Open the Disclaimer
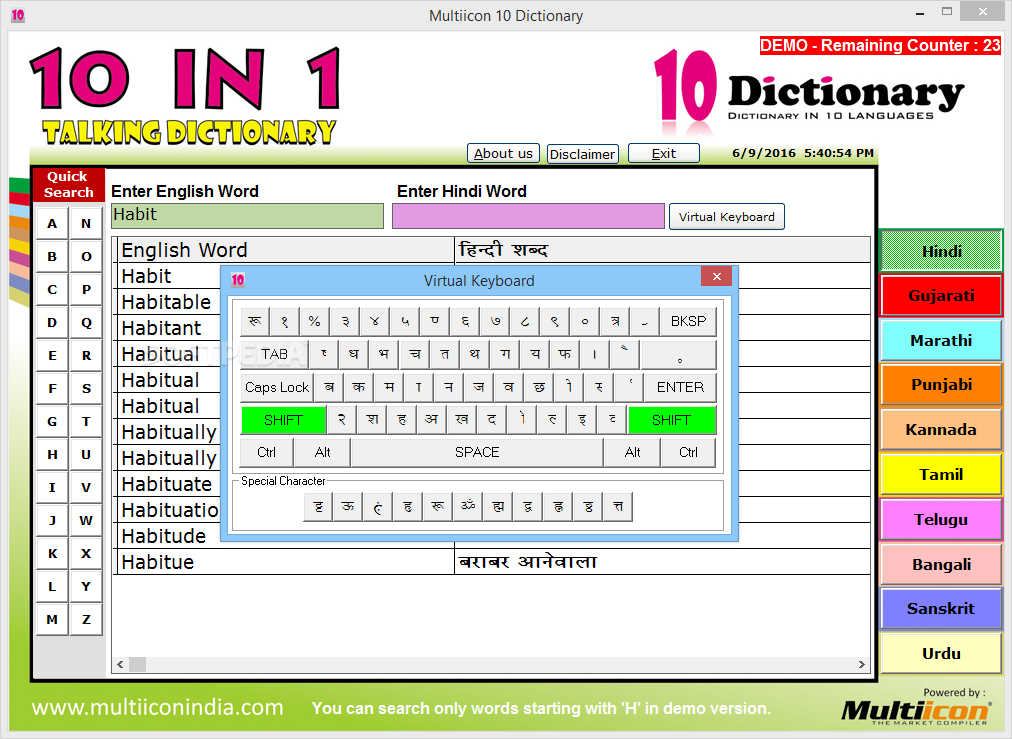Screen dimensions: 1012x739 582,154
